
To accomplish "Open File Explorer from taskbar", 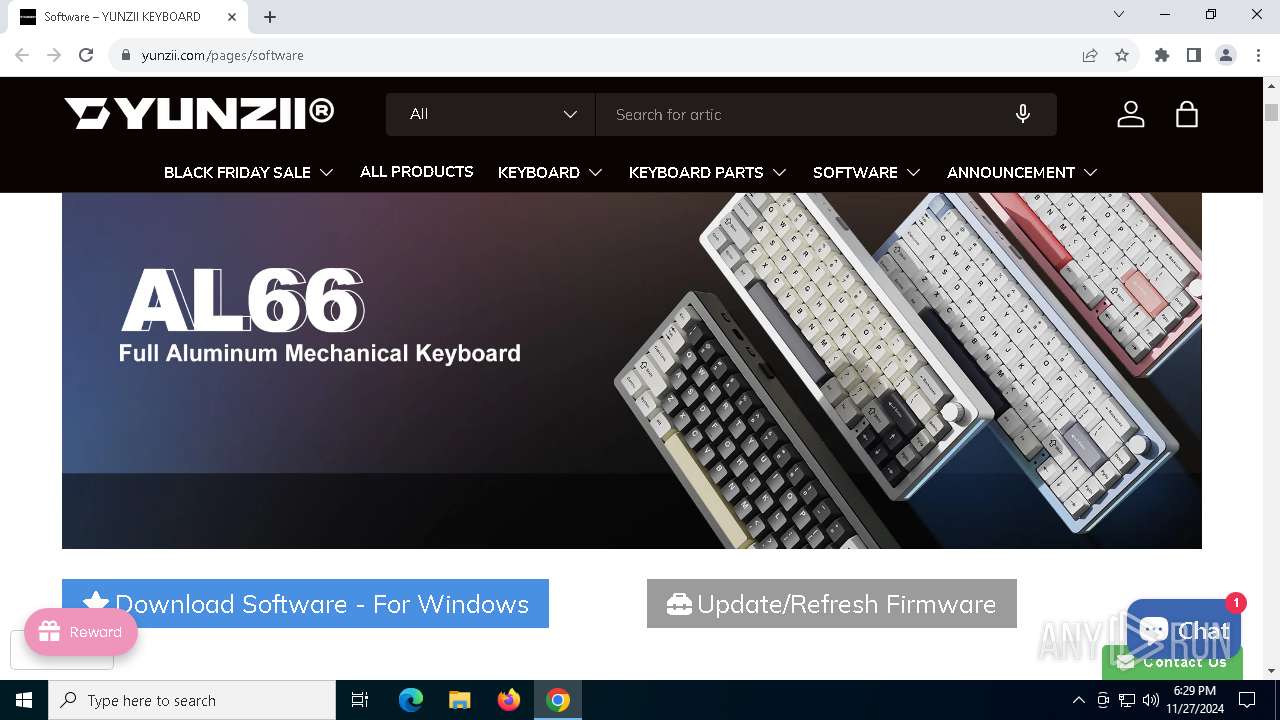I will 459,700.
